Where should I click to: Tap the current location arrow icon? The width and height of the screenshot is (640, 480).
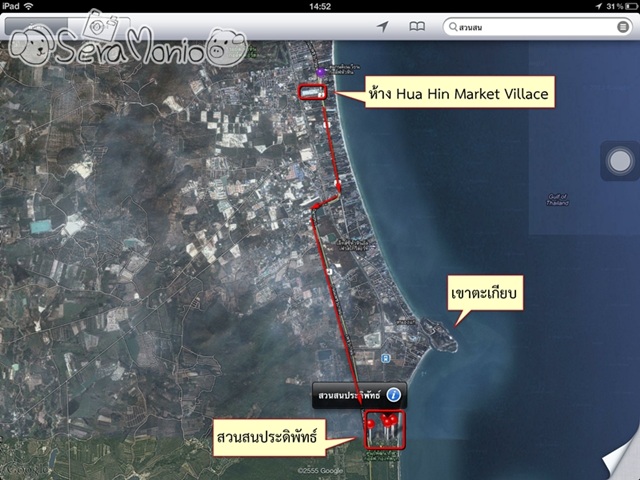point(382,27)
